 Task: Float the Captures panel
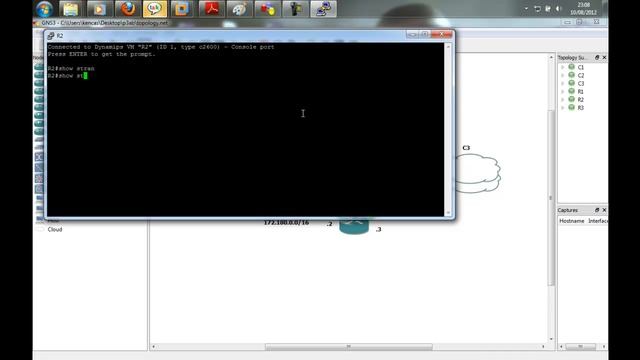597,210
